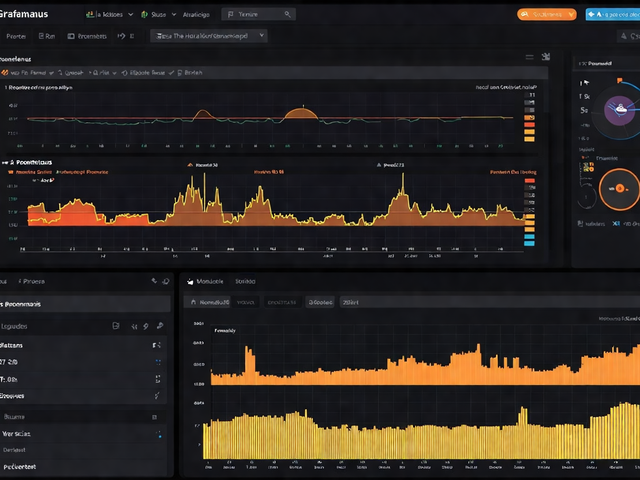Image resolution: width=640 pixels, height=480 pixels.
Task: Click the orange flag marker on the blue gauge
Action: pyautogui.click(x=620, y=80)
